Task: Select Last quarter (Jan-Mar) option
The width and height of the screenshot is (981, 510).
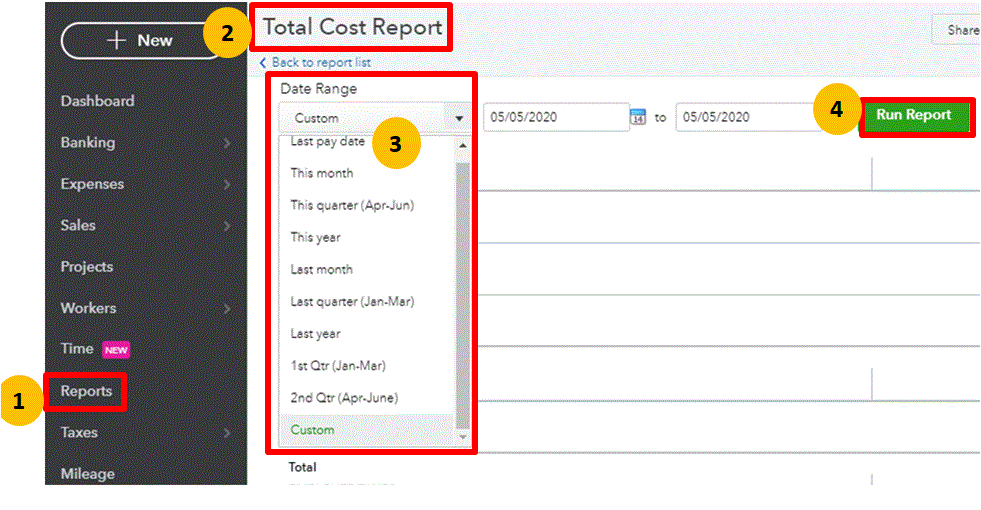Action: 352,302
